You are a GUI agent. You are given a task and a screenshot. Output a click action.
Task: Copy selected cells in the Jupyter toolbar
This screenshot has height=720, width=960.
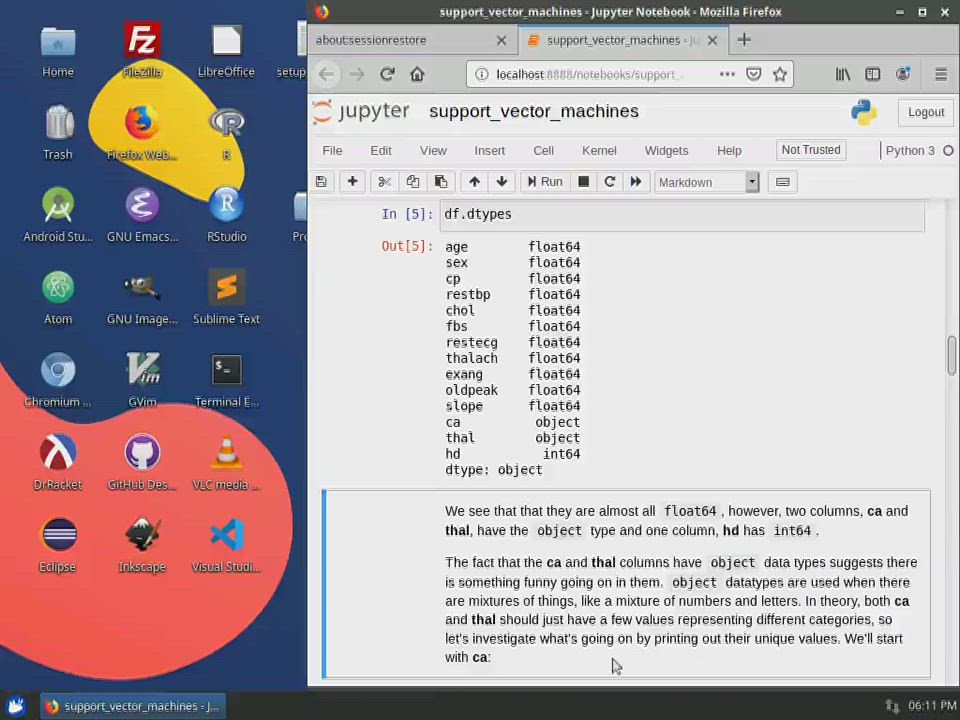tap(413, 182)
